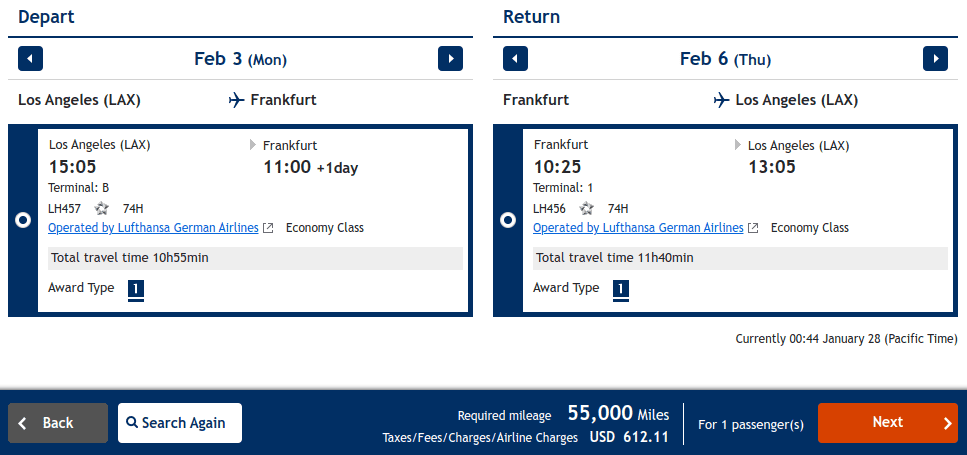
Task: Proceed with the orange Next button
Action: [x=887, y=423]
